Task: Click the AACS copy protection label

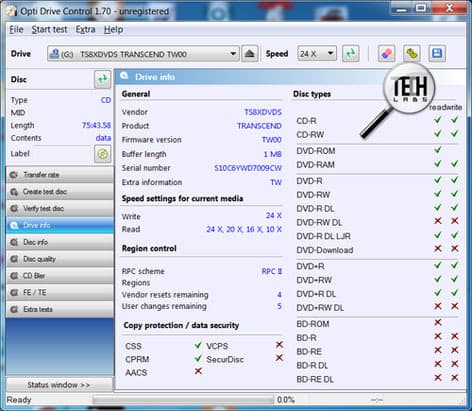Action: click(136, 372)
